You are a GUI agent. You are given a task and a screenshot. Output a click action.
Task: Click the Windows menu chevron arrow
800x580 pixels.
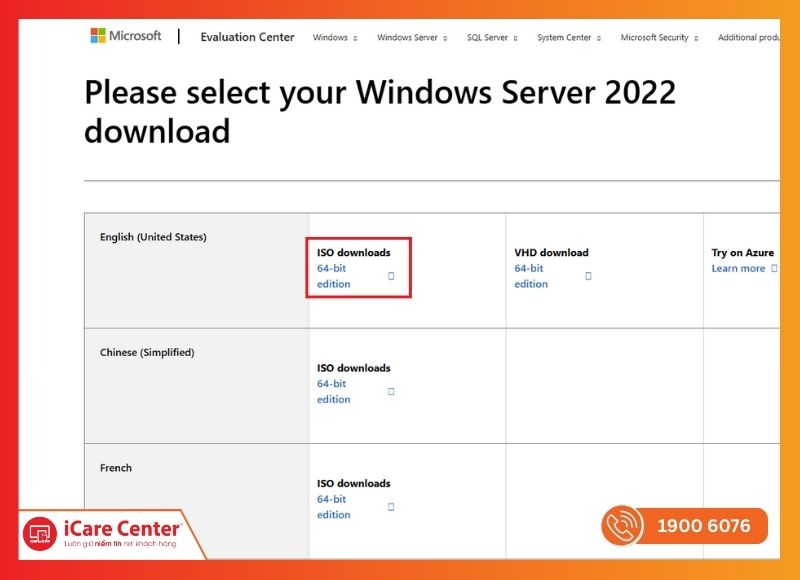pyautogui.click(x=355, y=38)
